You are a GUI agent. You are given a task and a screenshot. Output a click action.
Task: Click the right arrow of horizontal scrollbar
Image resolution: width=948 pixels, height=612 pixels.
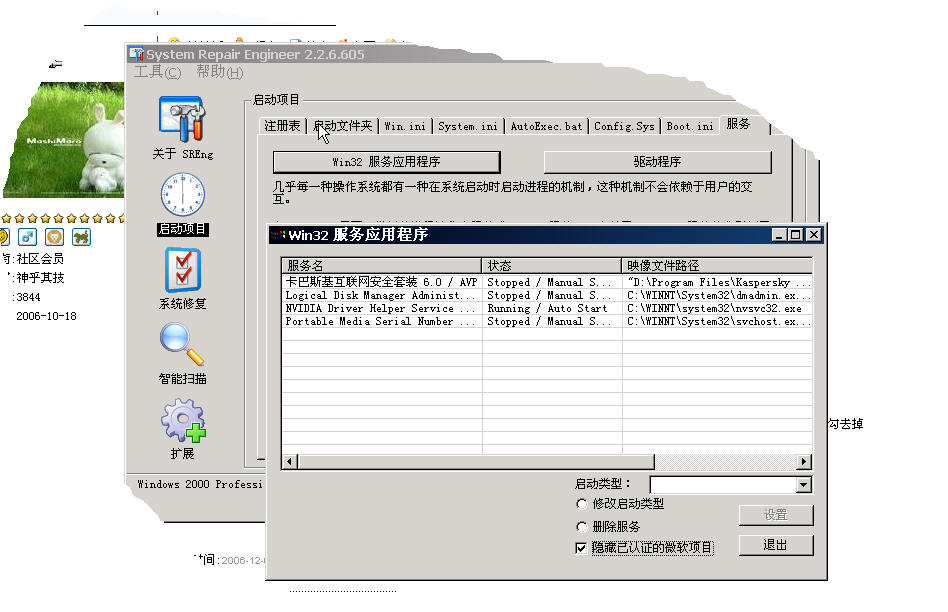804,462
